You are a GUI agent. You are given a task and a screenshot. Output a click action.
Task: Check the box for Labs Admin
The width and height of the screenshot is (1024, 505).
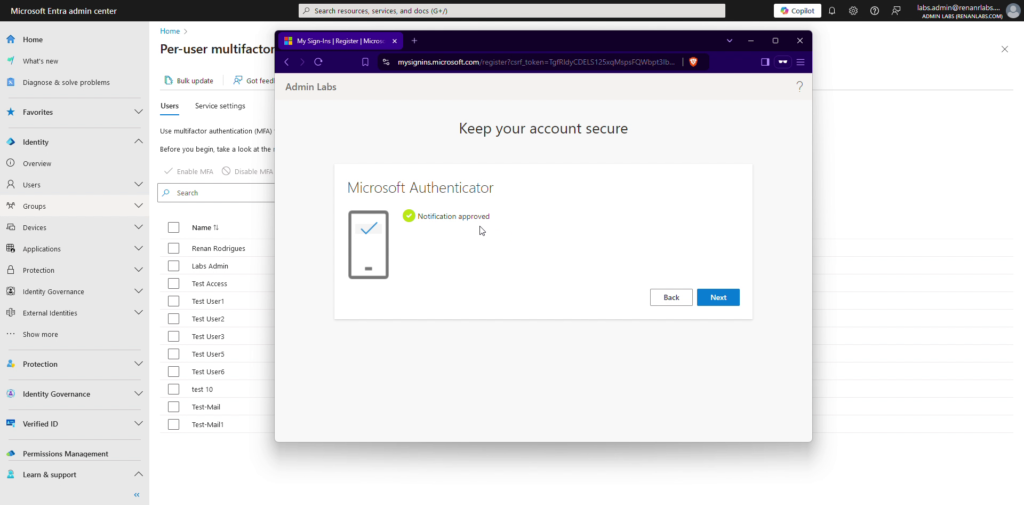173,266
